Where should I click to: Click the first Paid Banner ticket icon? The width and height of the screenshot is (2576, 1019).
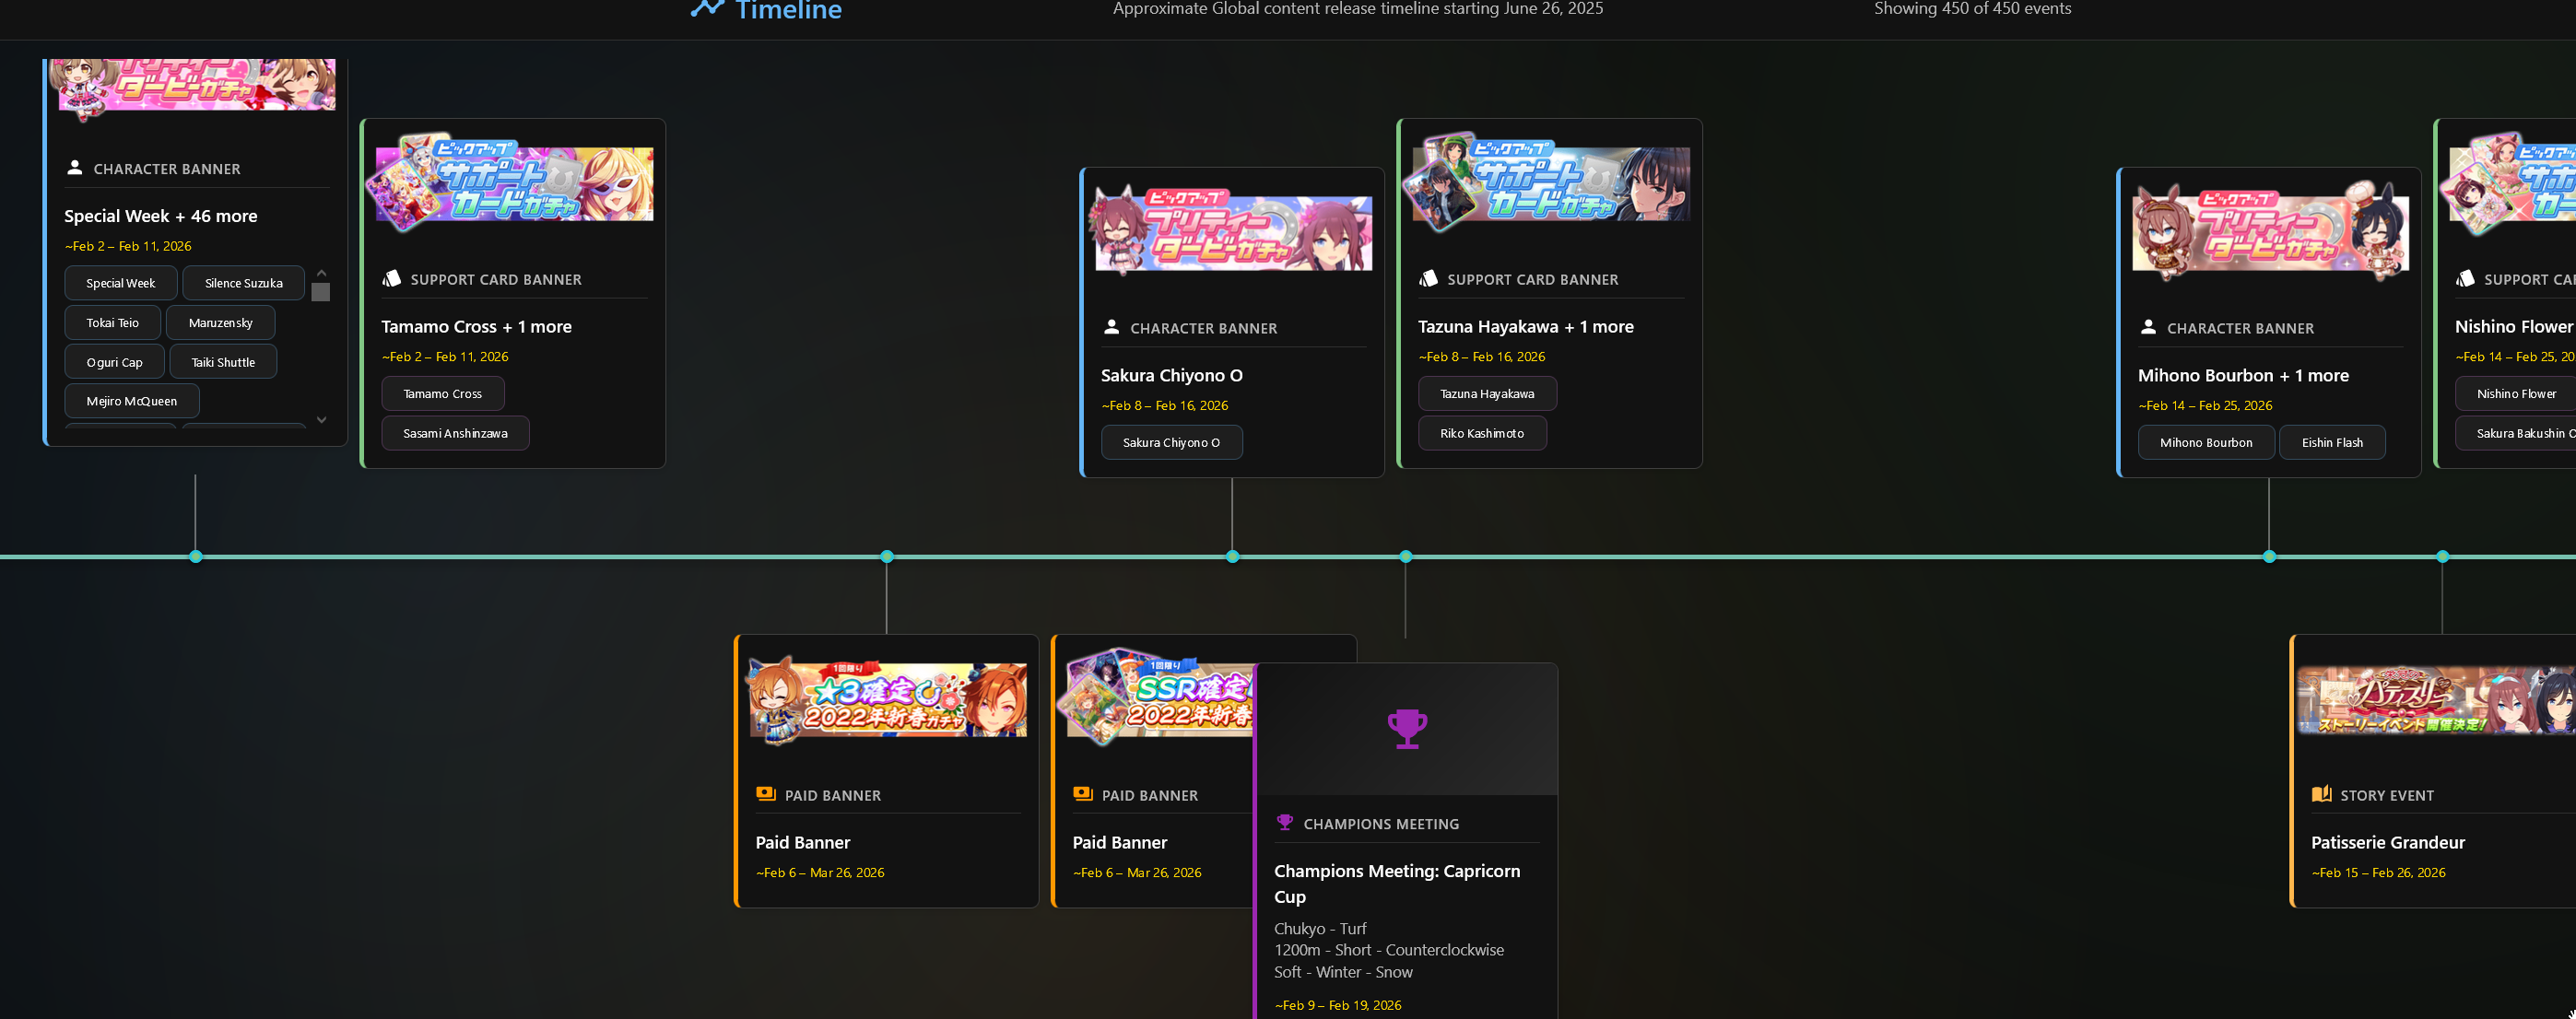(x=765, y=794)
